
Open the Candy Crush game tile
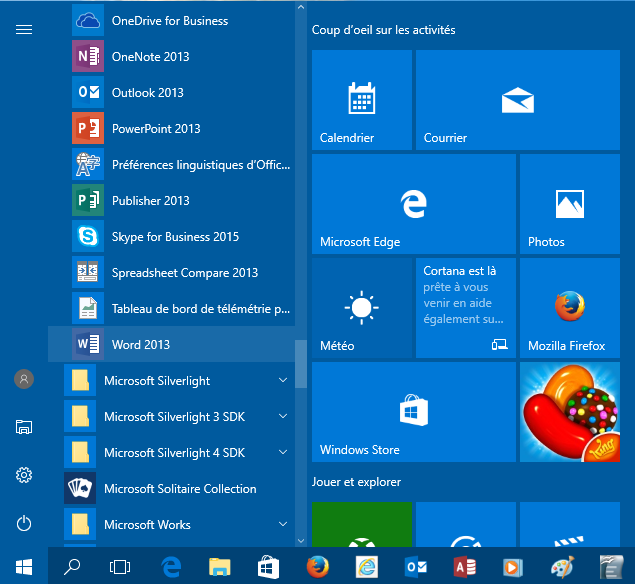(570, 412)
